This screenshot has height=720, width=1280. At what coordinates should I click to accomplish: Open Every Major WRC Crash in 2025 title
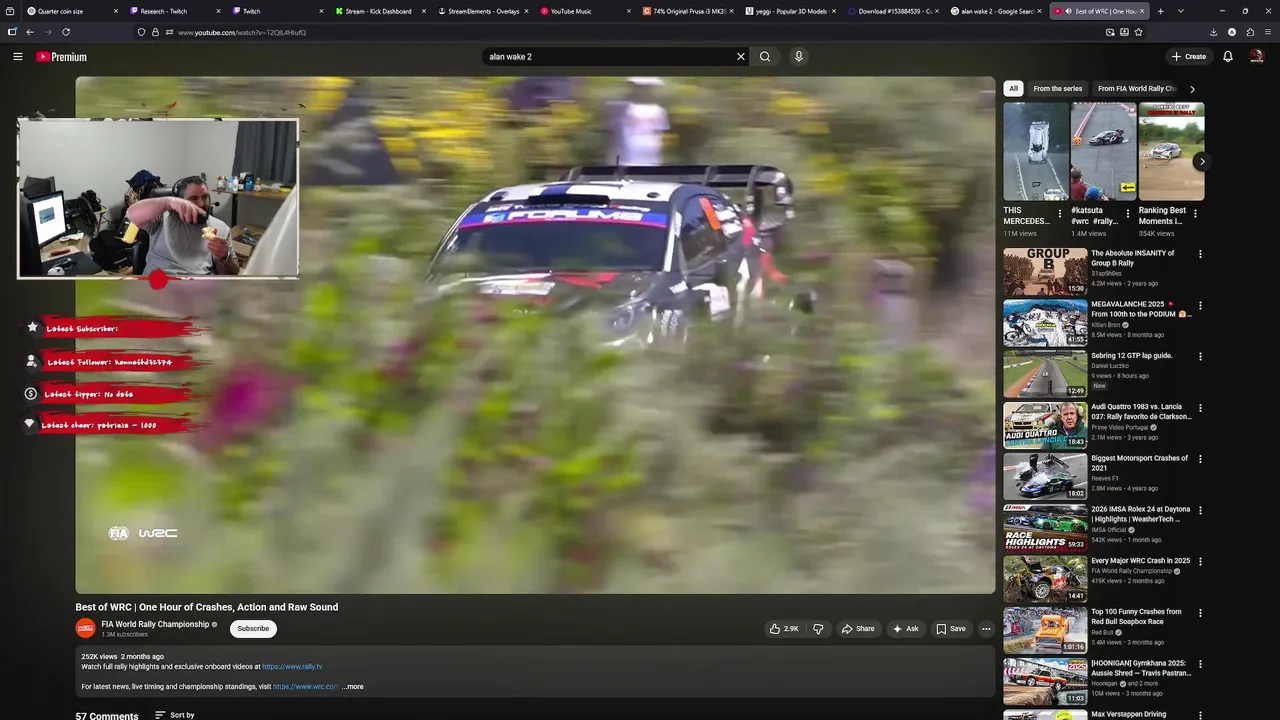[1141, 561]
